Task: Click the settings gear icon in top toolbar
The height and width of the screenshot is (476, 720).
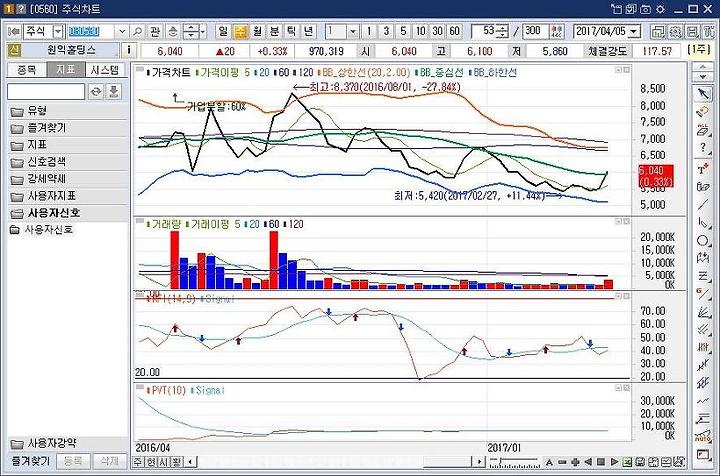Action: click(675, 31)
